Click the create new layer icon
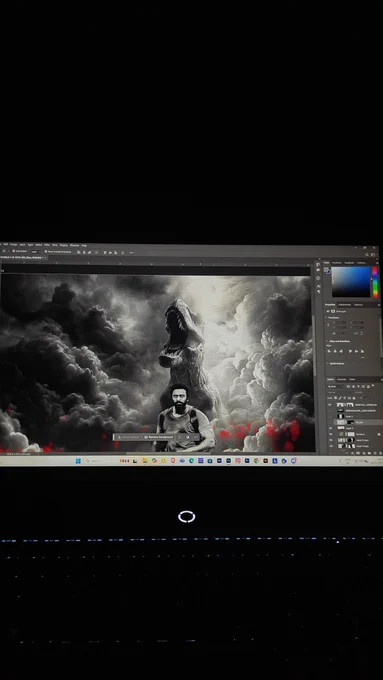 375,453
